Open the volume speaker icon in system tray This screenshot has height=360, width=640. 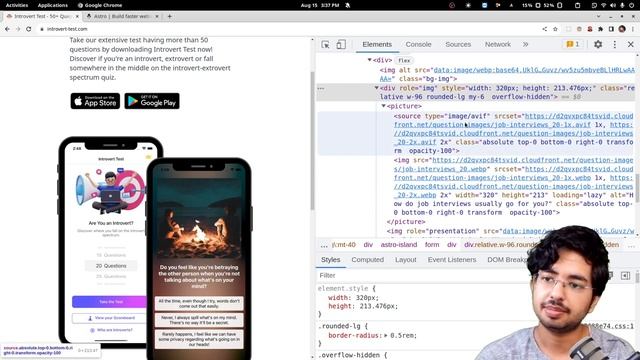pos(613,5)
